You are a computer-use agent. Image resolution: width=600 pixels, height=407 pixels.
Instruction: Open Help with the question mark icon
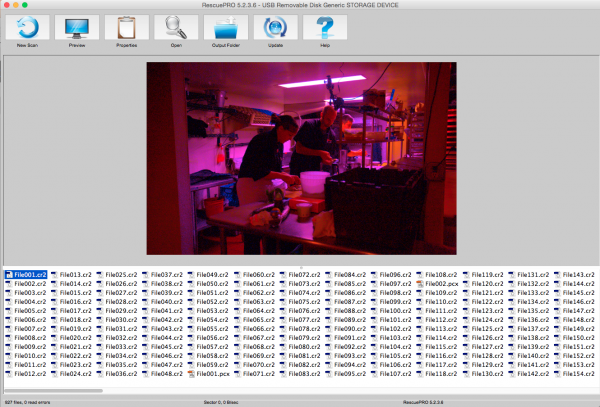pyautogui.click(x=324, y=29)
